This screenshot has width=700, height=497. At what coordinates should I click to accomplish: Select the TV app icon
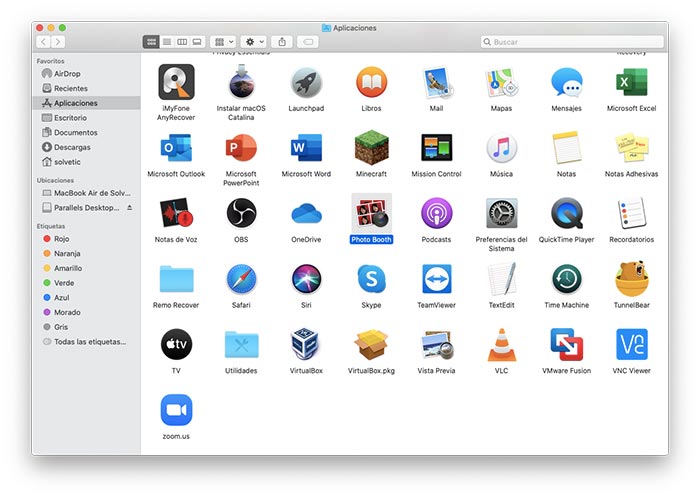[176, 344]
